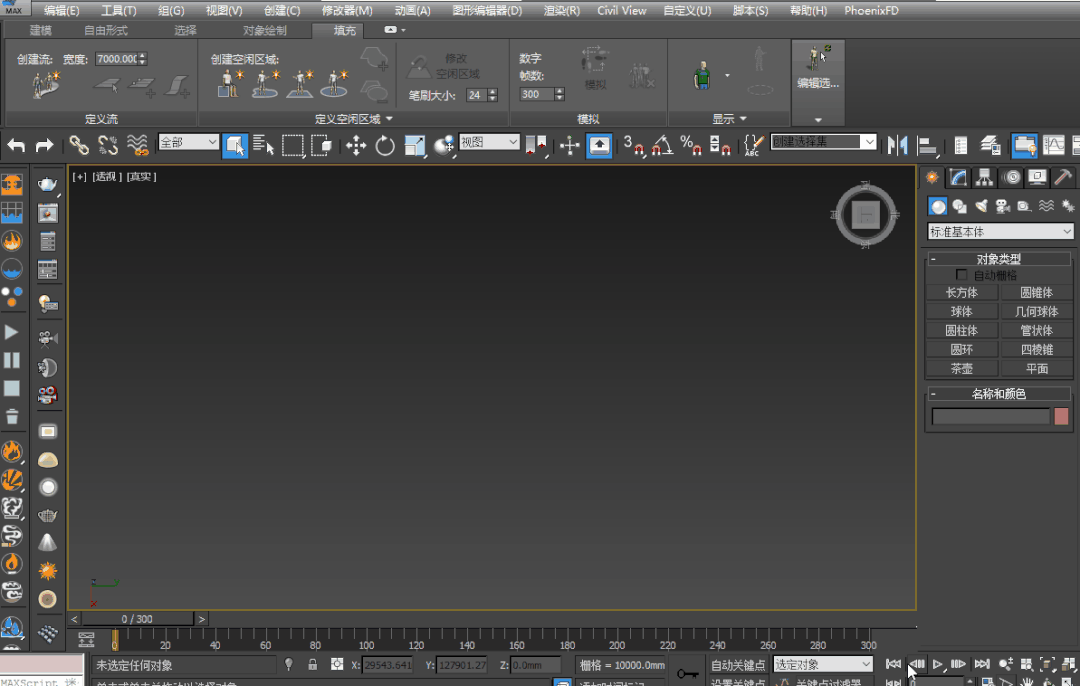Screen dimensions: 1080x686
Task: Open the 标准基本体 dropdown
Action: 1000,232
